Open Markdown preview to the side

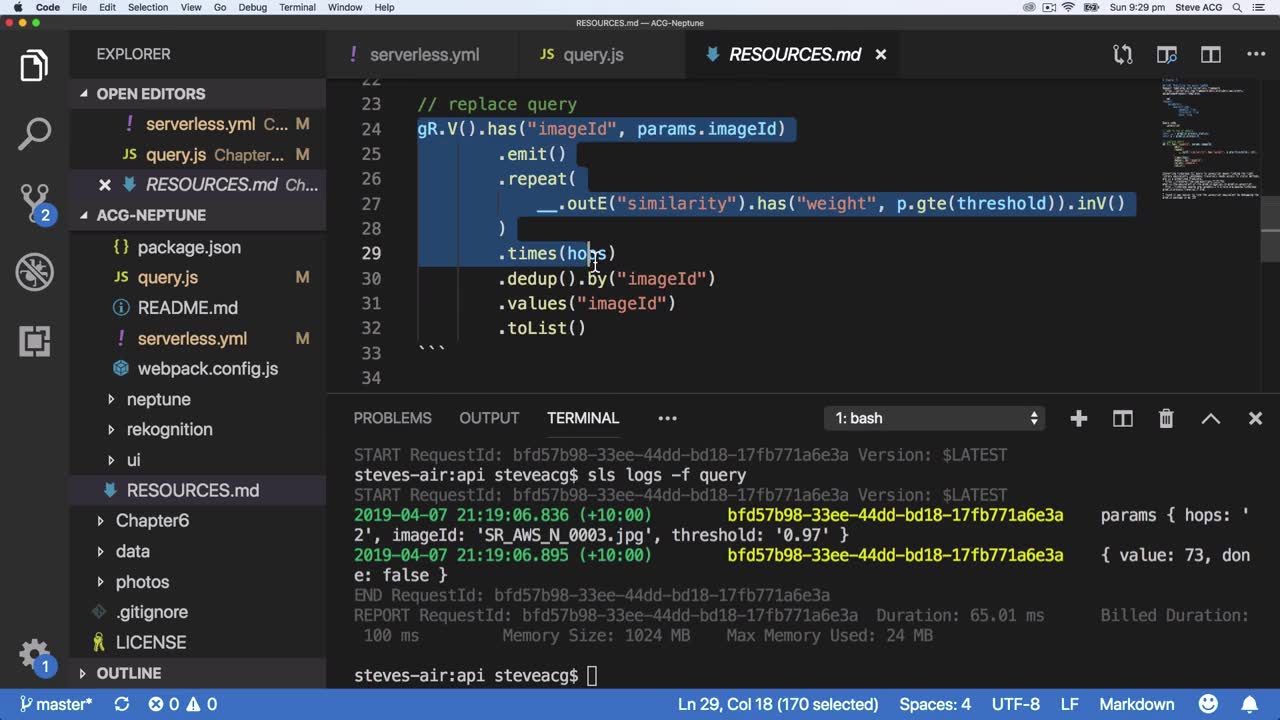(1166, 55)
